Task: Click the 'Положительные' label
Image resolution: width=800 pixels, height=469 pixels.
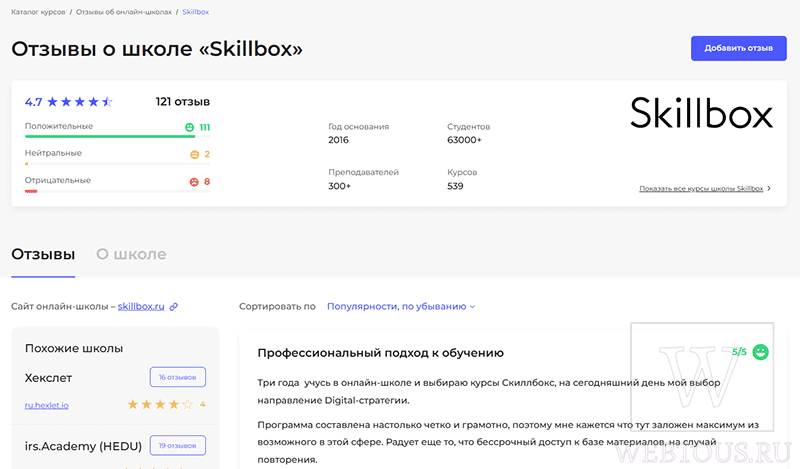Action: (x=59, y=126)
